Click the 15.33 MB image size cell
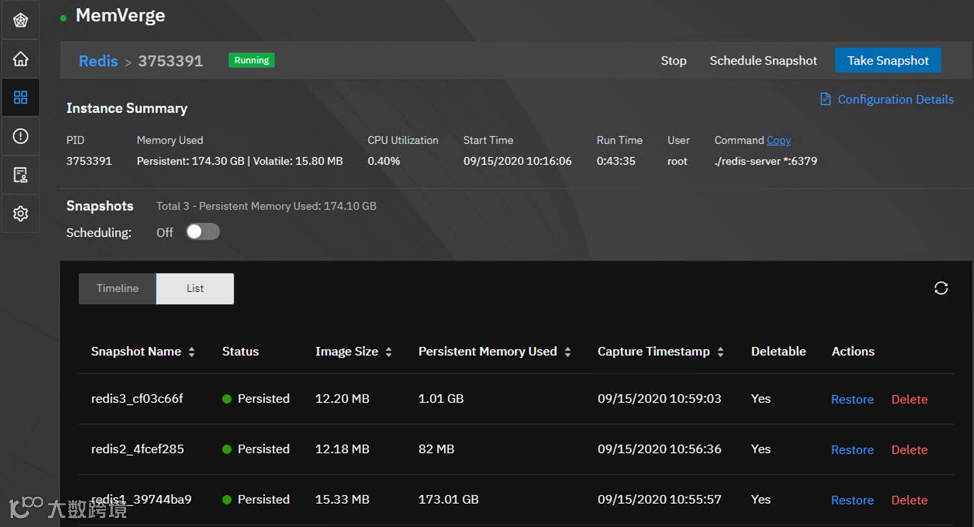 tap(342, 500)
